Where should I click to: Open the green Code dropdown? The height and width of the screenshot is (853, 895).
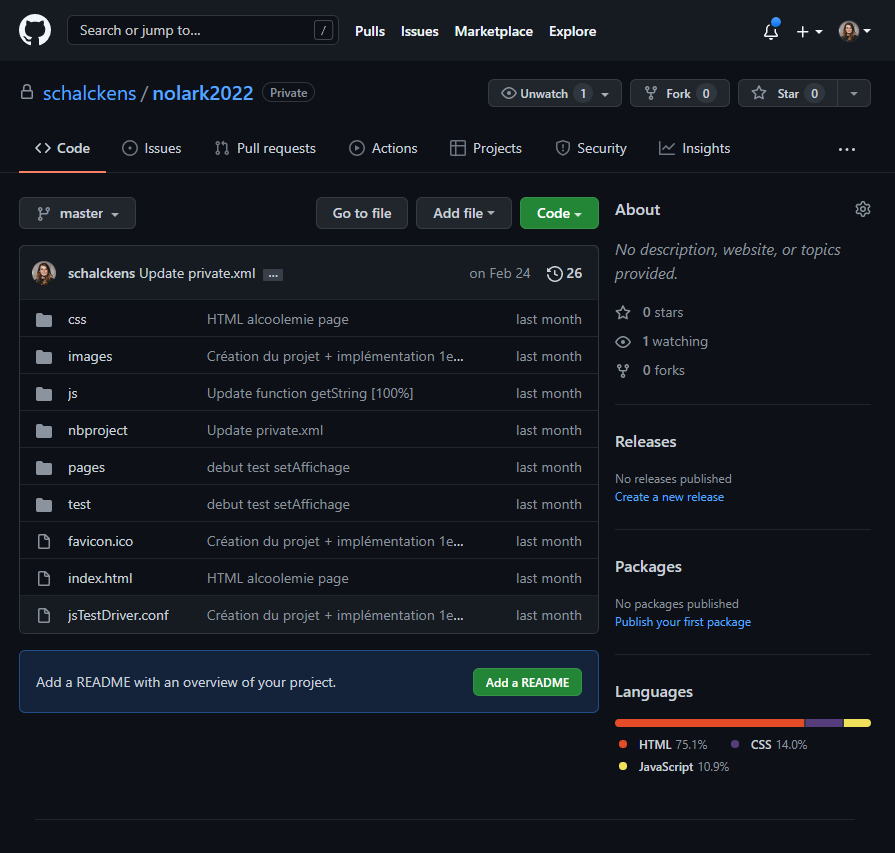coord(559,213)
